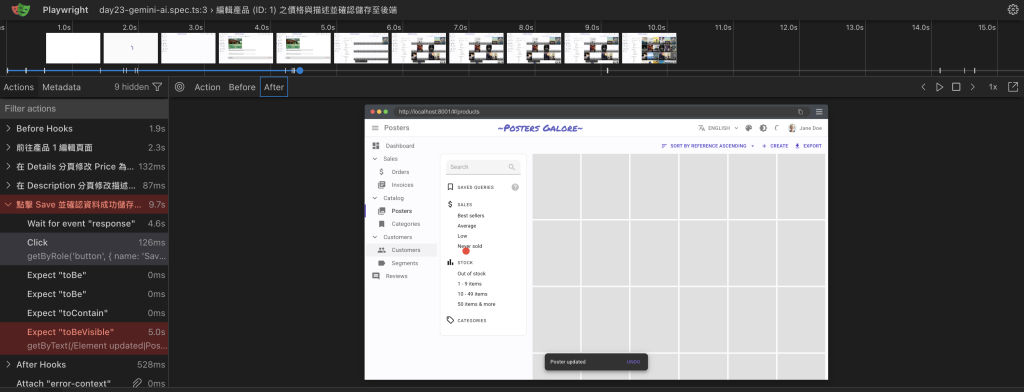The height and width of the screenshot is (392, 1024).
Task: Click the Invoices icon in sidebar
Action: coord(381,185)
